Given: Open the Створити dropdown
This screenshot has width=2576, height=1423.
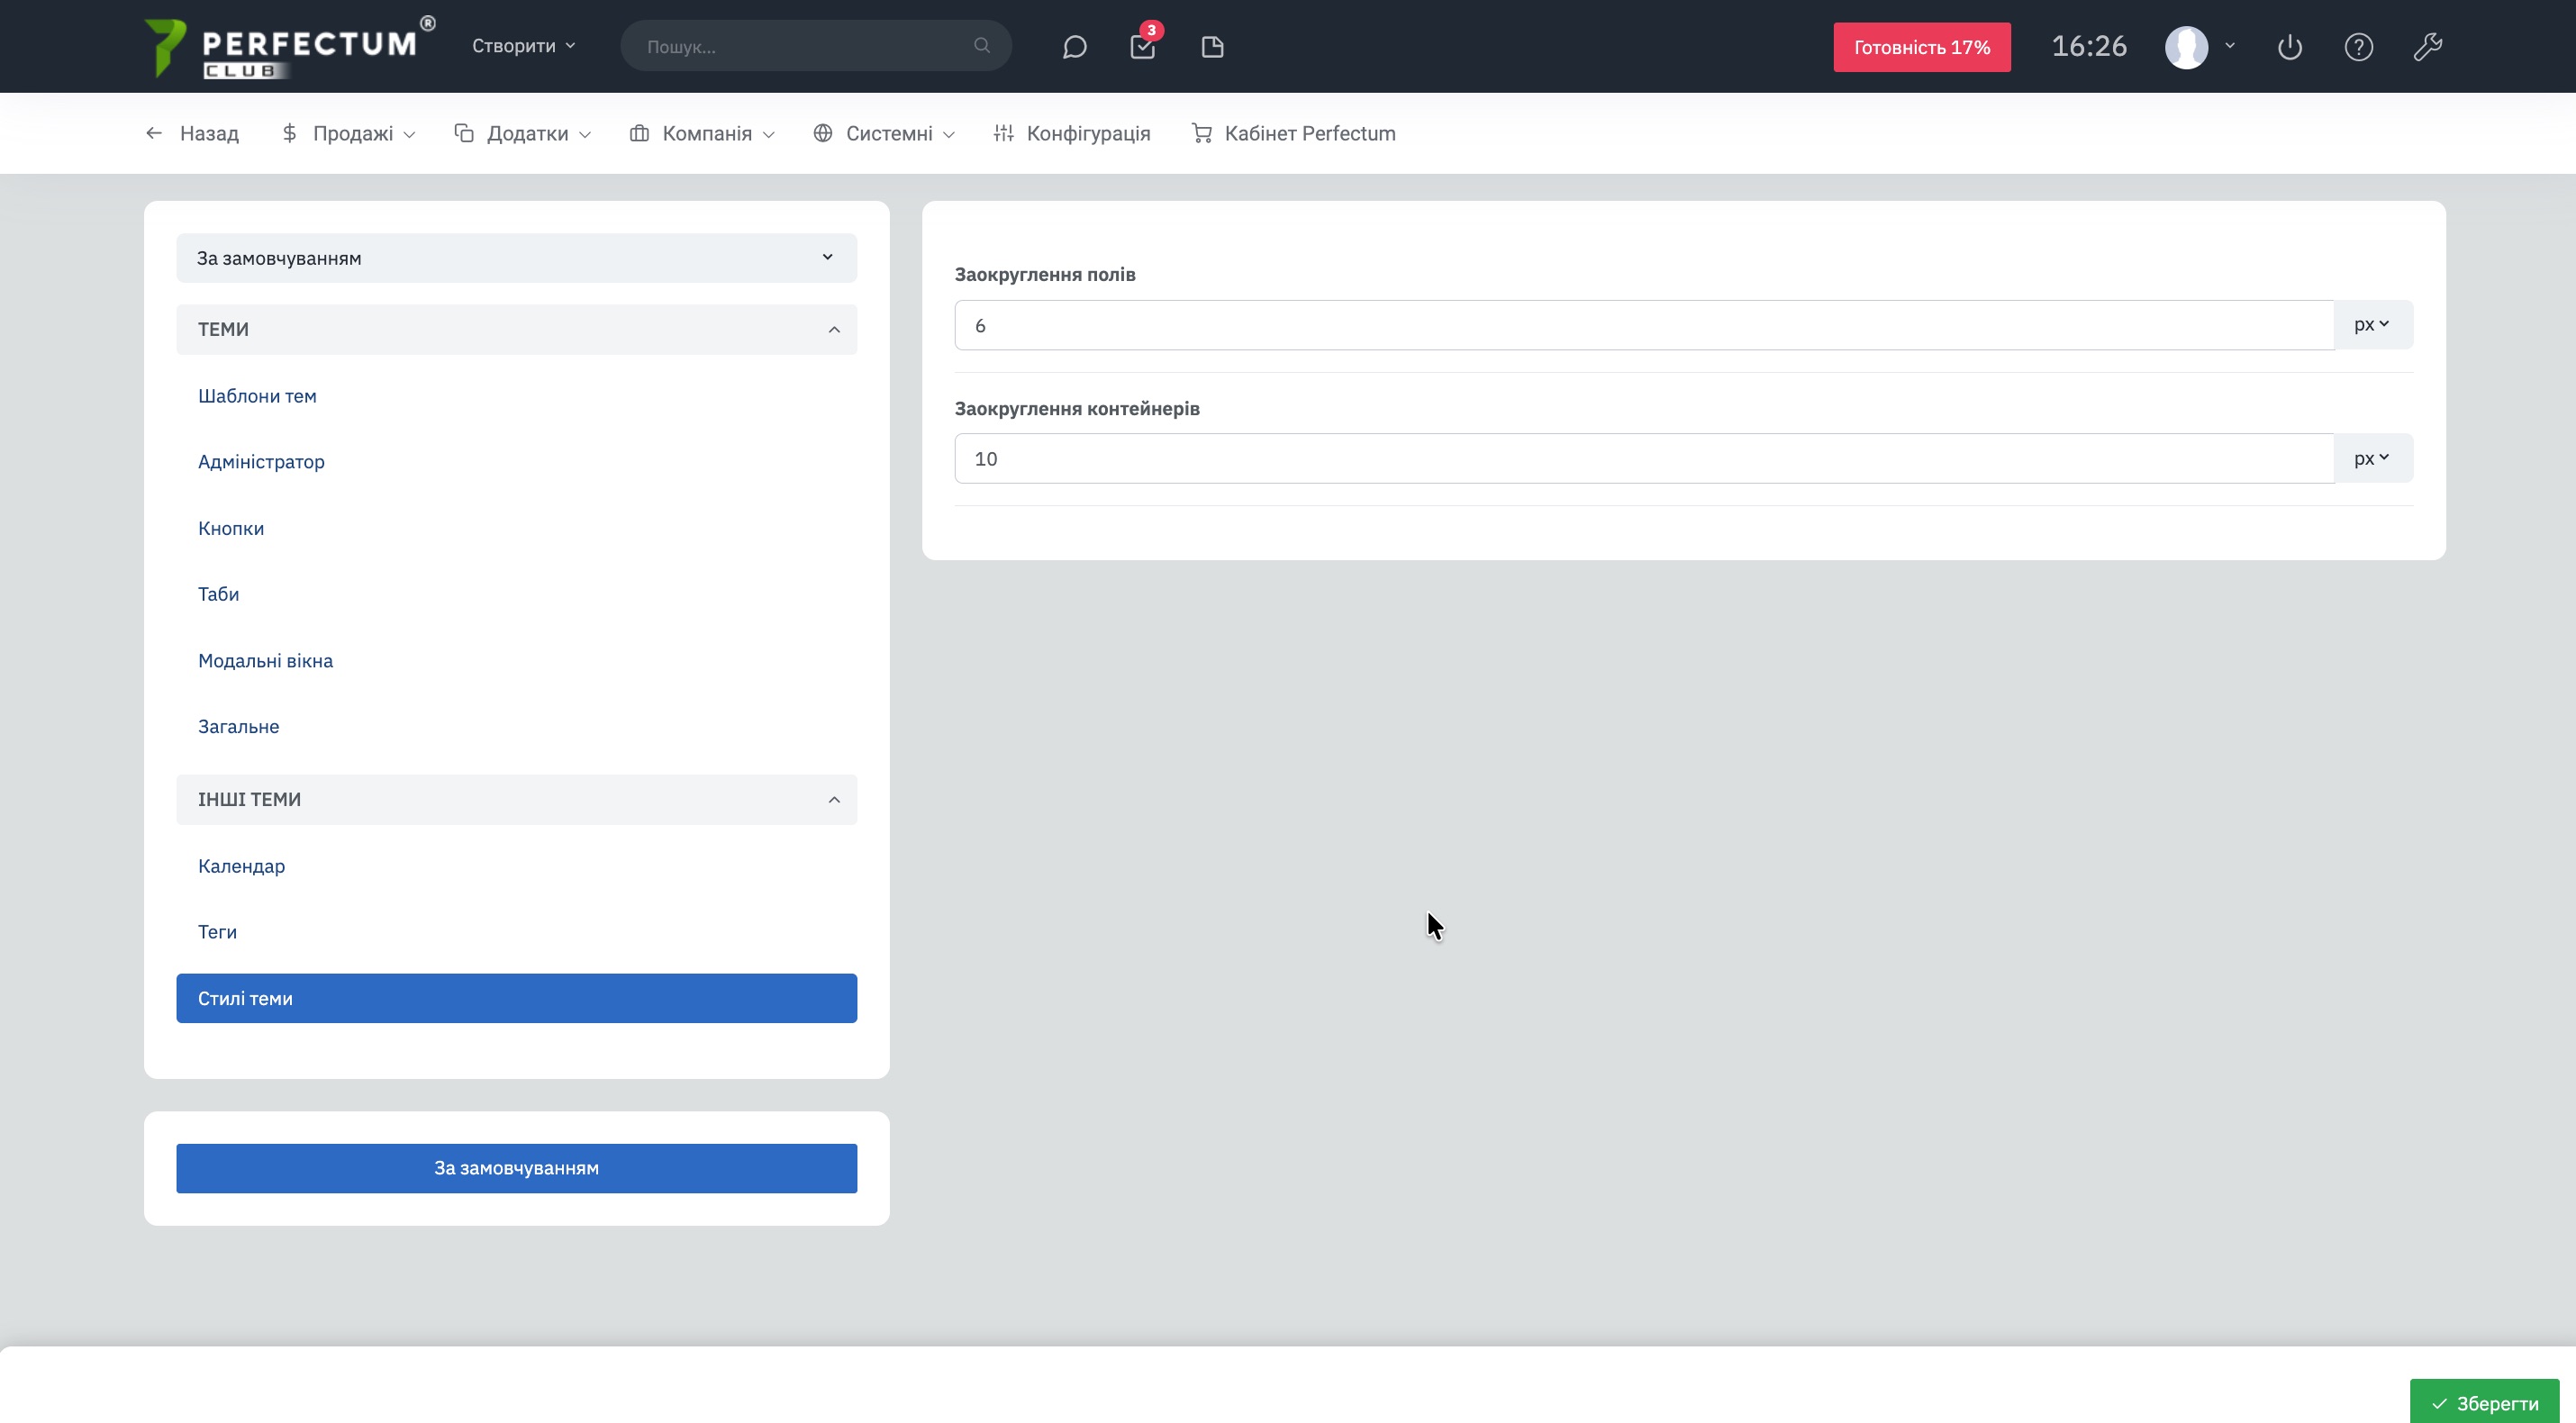Looking at the screenshot, I should pyautogui.click(x=523, y=46).
